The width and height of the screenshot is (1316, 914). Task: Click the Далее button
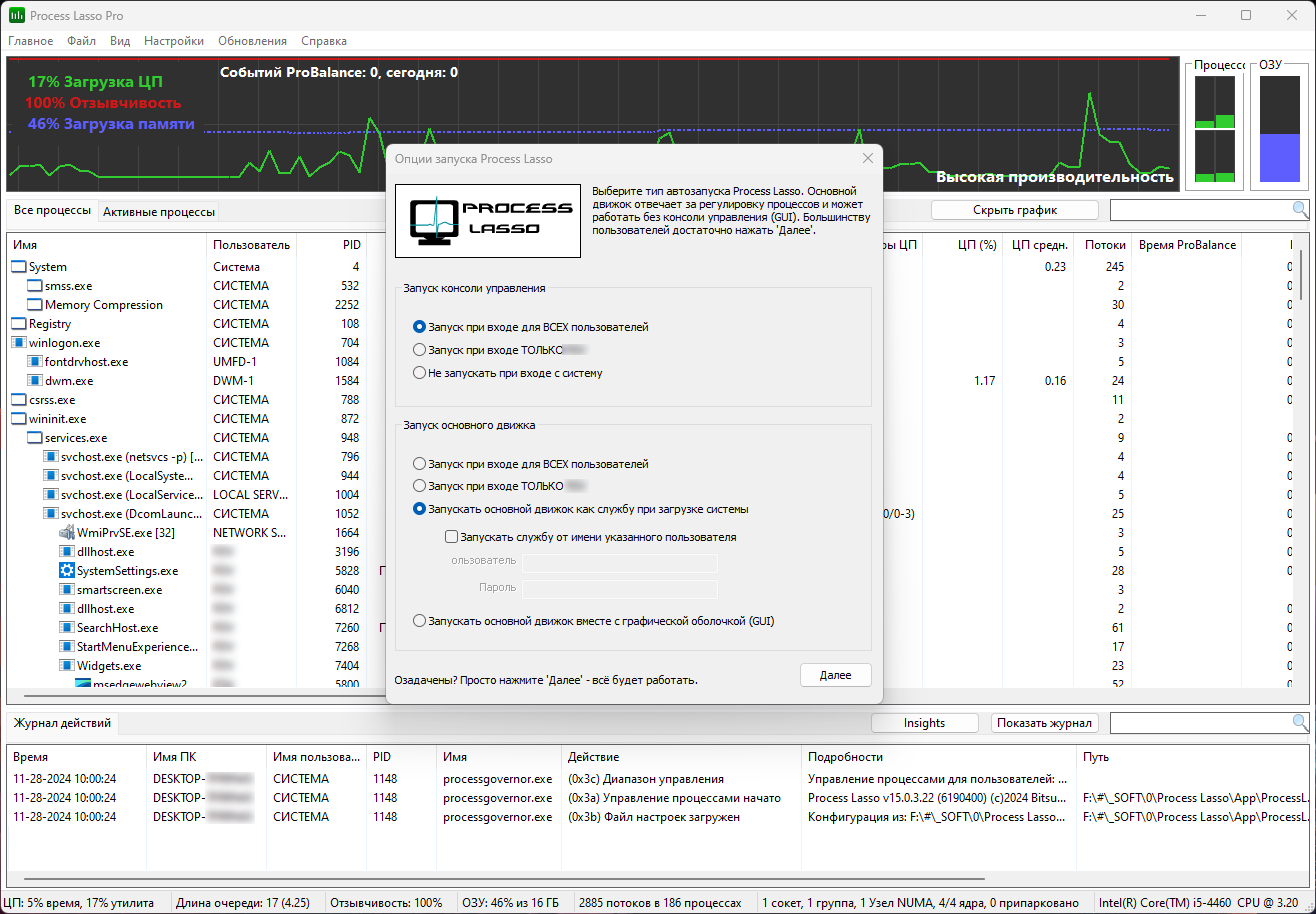pyautogui.click(x=836, y=675)
